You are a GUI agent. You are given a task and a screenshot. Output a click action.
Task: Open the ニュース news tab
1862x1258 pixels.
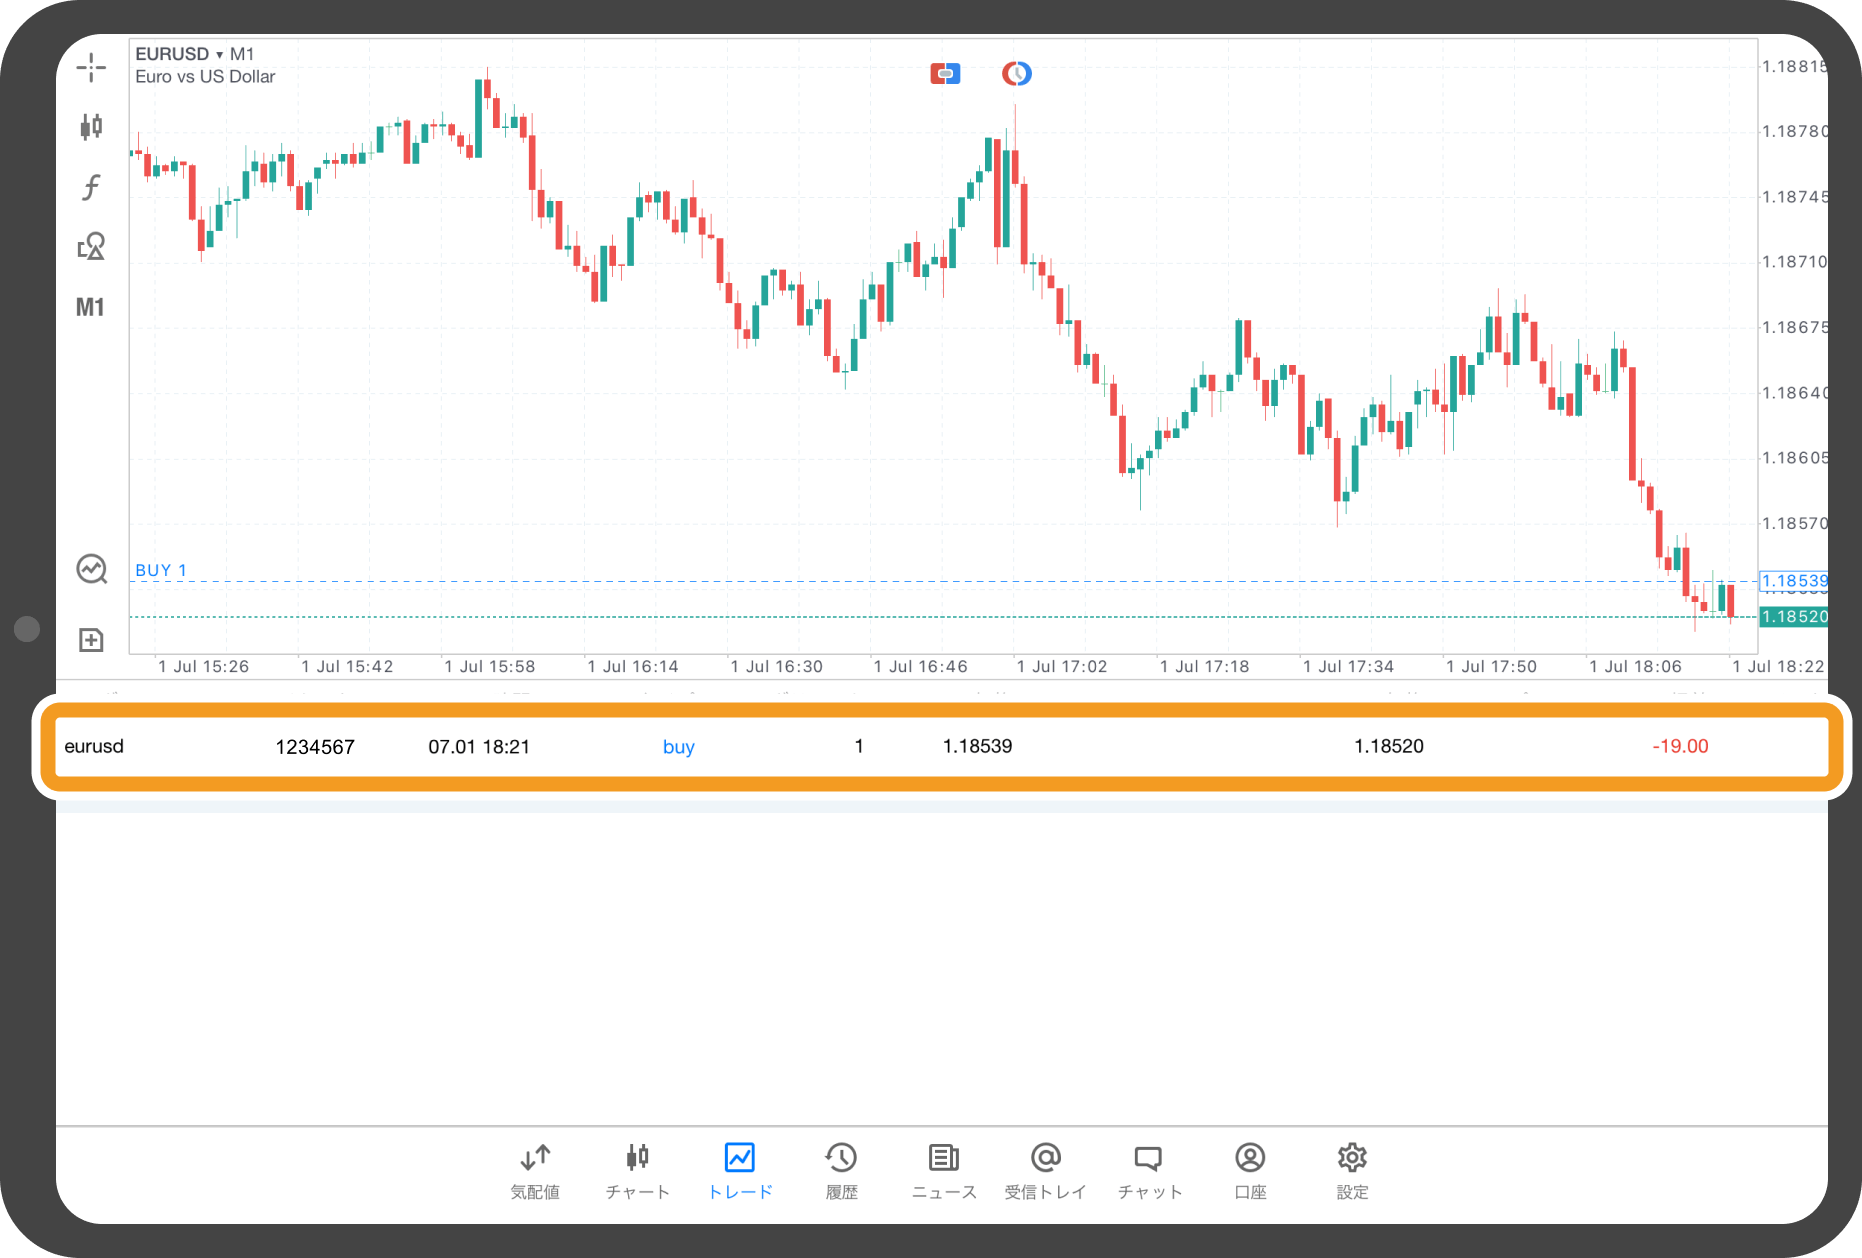pyautogui.click(x=944, y=1170)
